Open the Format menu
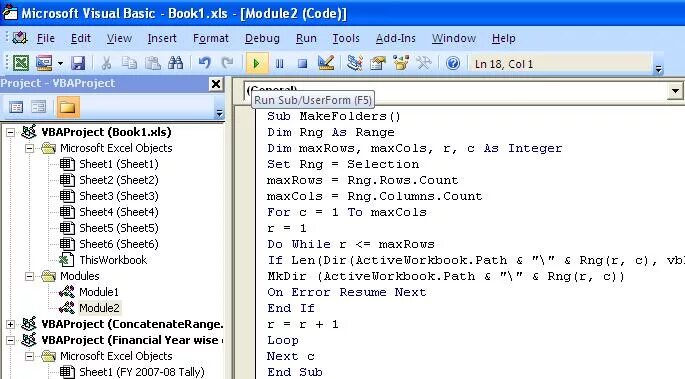The width and height of the screenshot is (685, 379). (211, 38)
